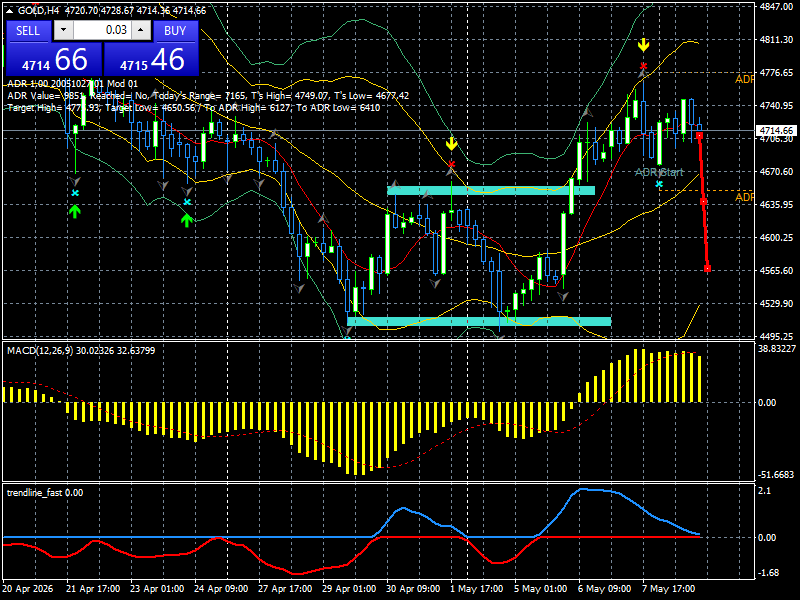Select the yellow down arrow above 7 May
Image resolution: width=800 pixels, height=600 pixels.
643,45
